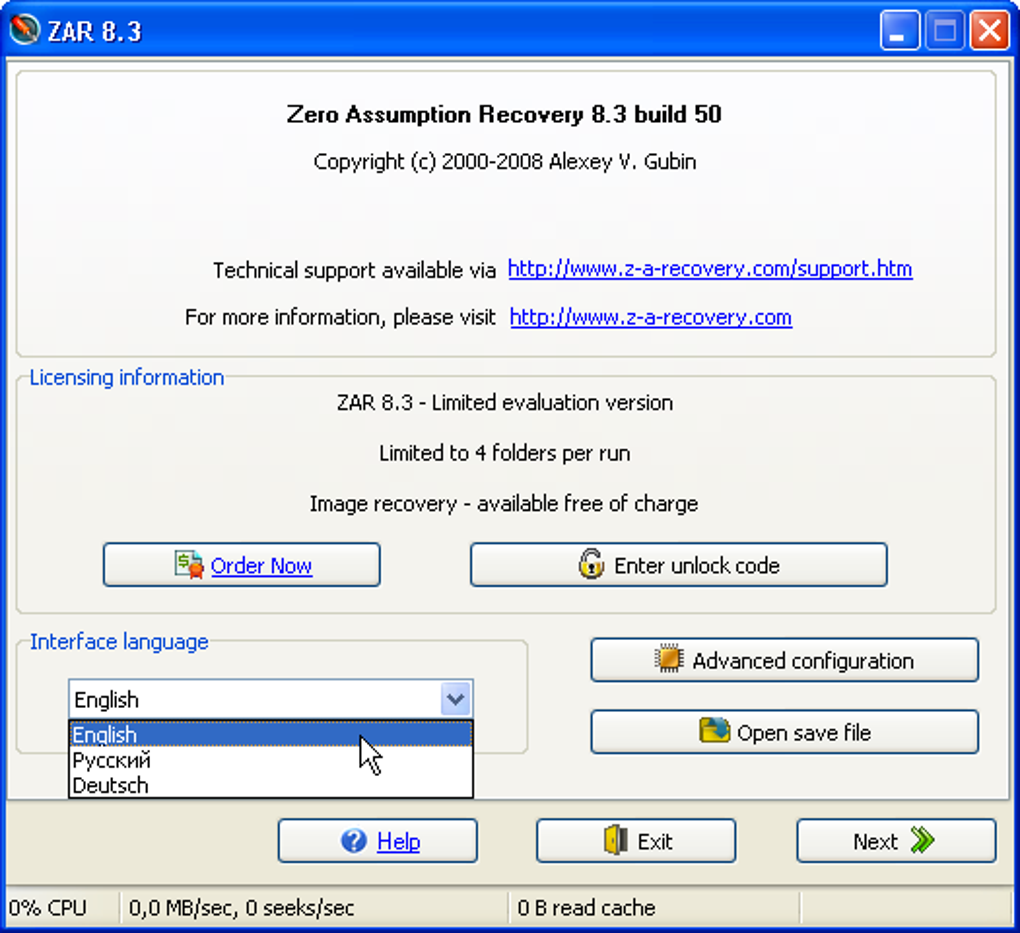Open Advanced configuration

tap(785, 660)
